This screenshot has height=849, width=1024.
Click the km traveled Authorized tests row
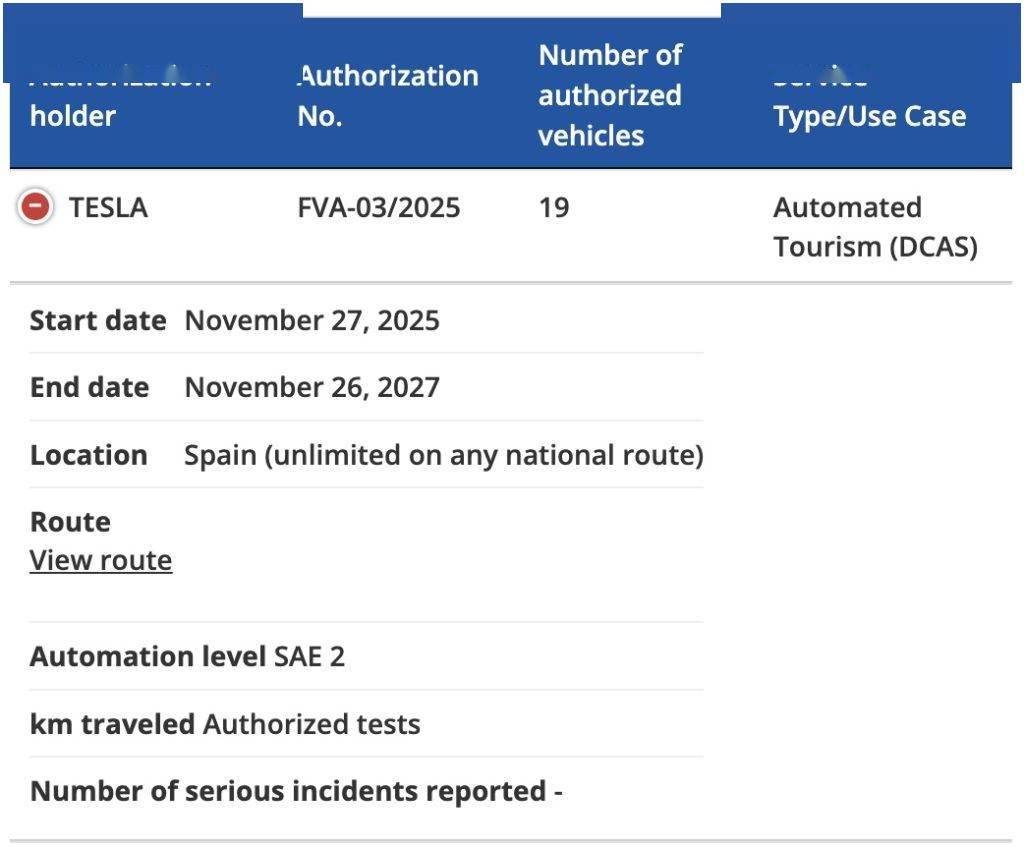225,724
